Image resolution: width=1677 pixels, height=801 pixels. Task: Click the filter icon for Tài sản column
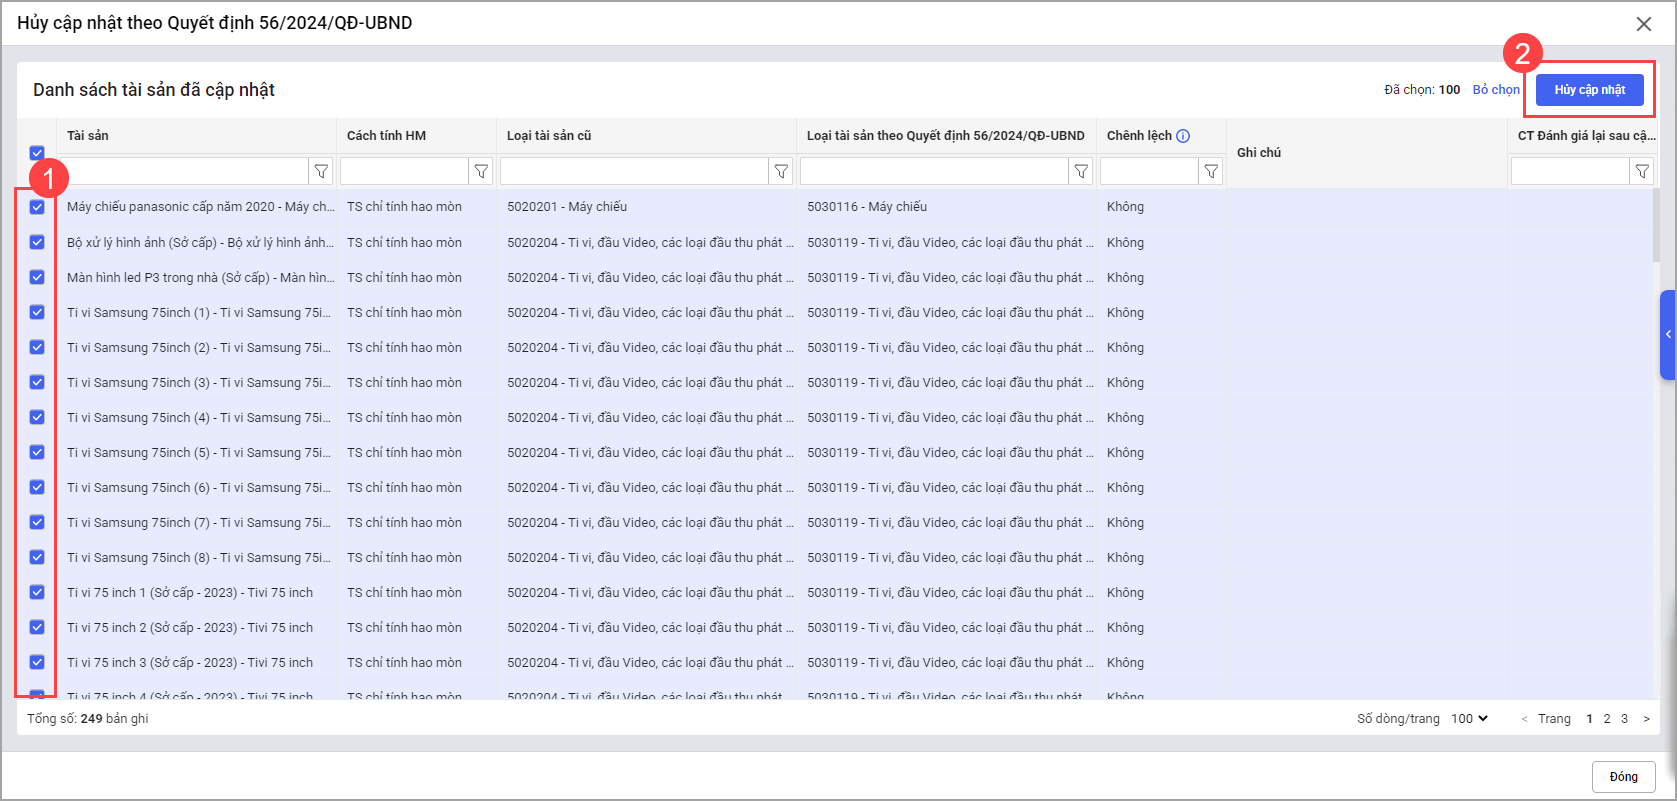(321, 172)
